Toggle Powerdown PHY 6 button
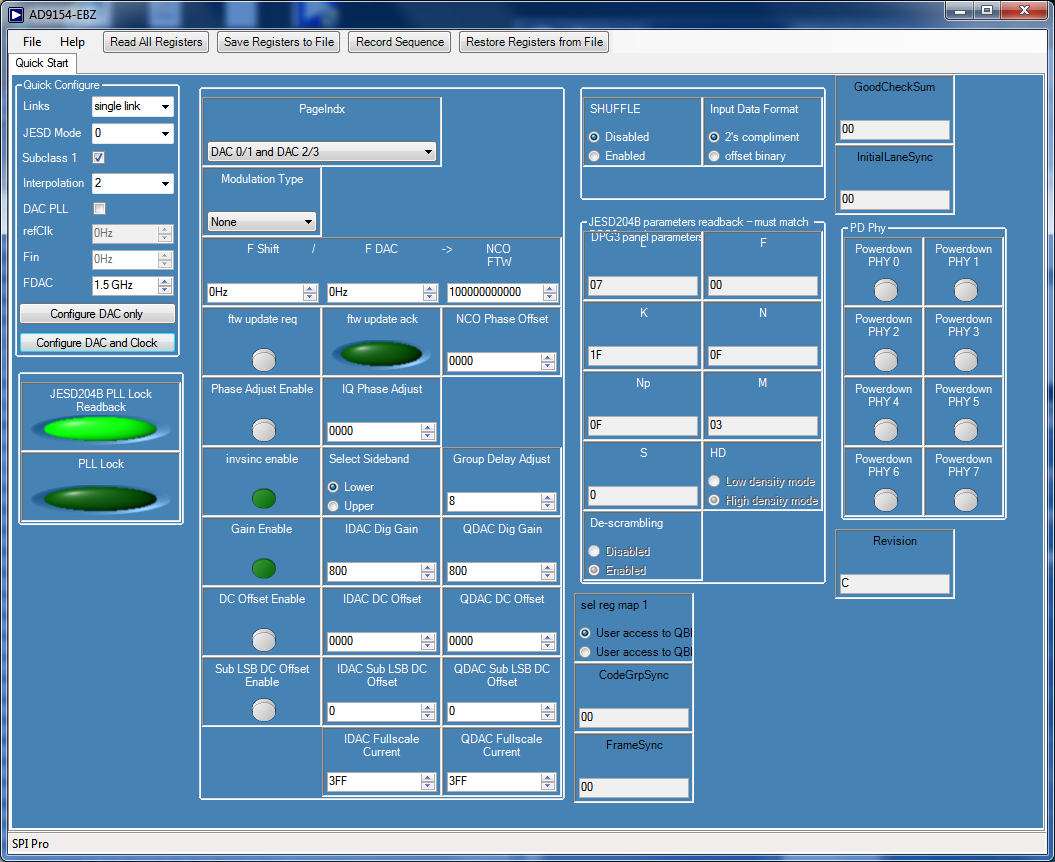The image size is (1055, 862). click(885, 500)
